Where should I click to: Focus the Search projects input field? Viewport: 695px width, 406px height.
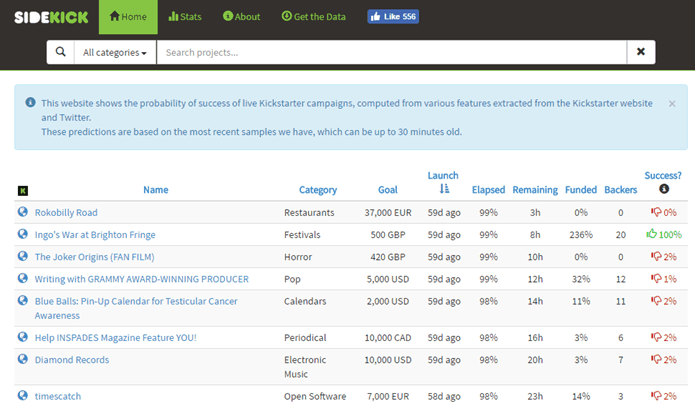coord(392,52)
